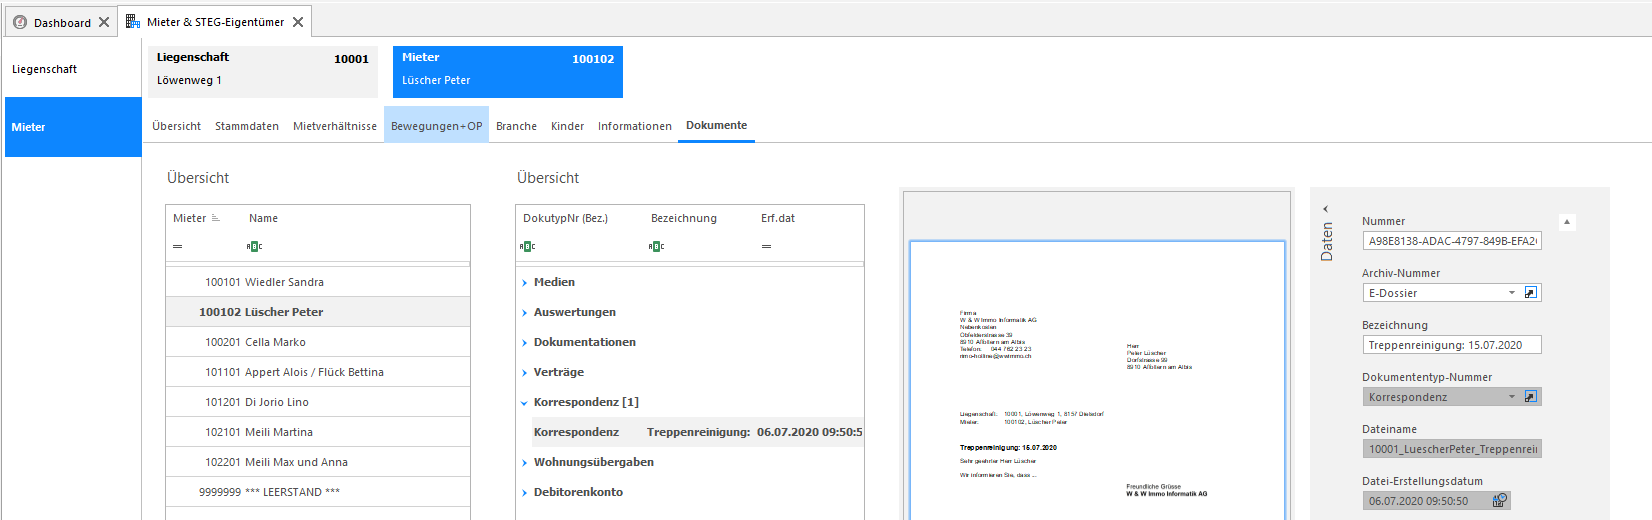
Task: Switch to the Branche tab
Action: [x=516, y=126]
